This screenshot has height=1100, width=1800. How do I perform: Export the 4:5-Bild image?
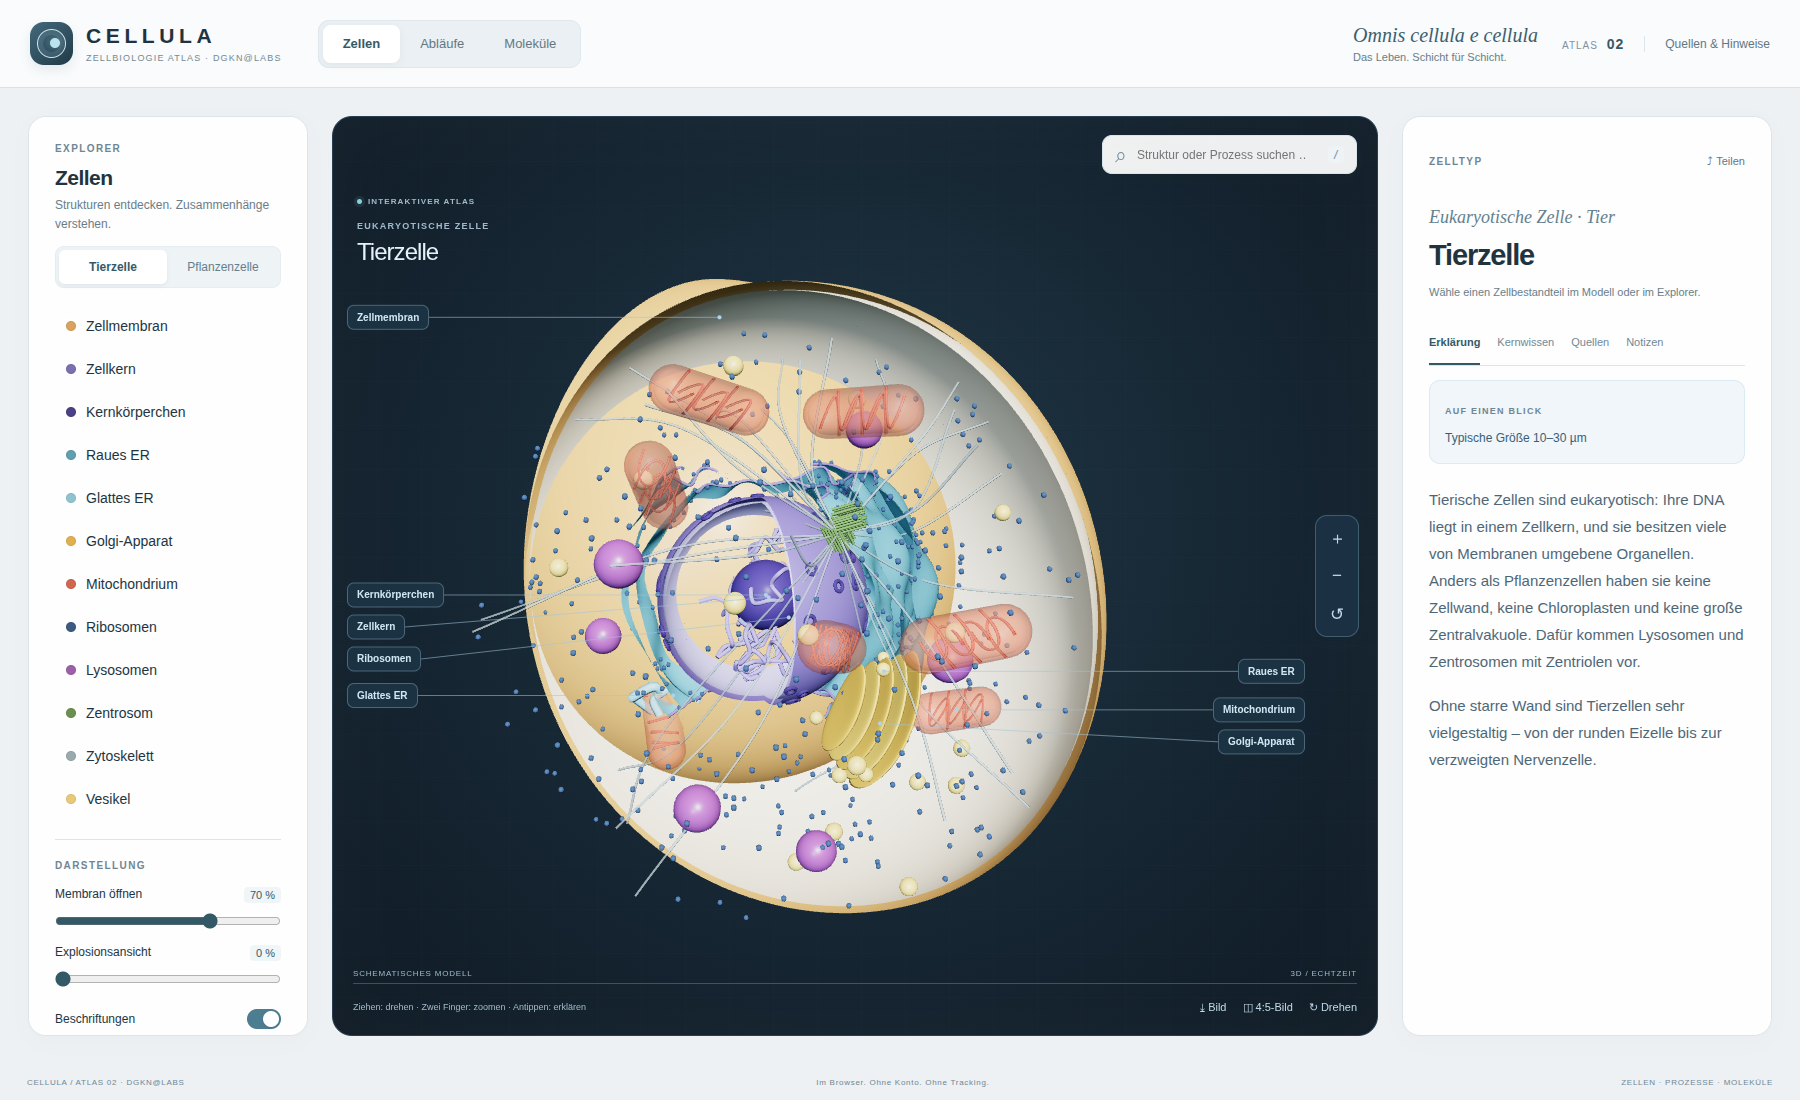pyautogui.click(x=1268, y=1007)
